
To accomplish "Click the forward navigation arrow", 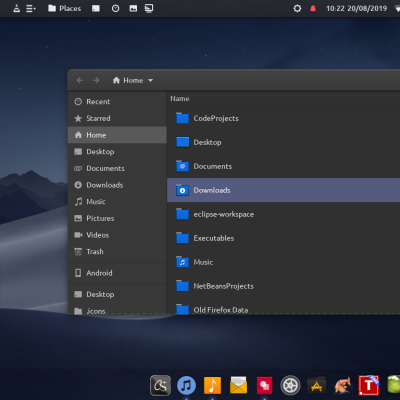I will (96, 80).
